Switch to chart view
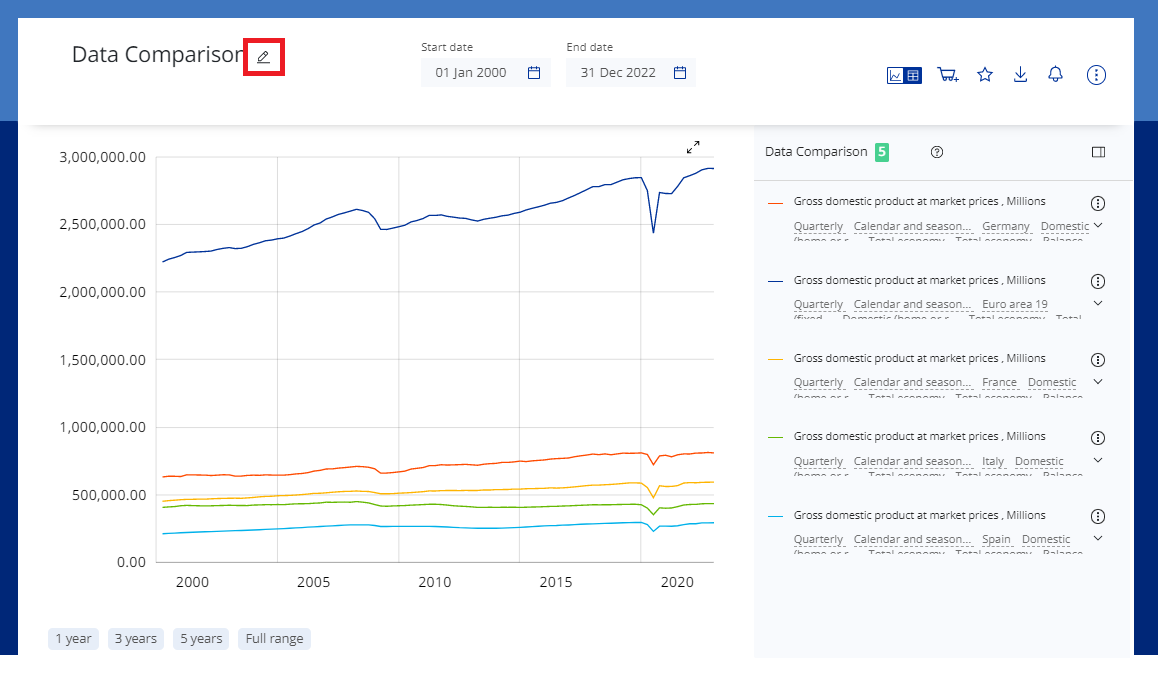 point(896,75)
